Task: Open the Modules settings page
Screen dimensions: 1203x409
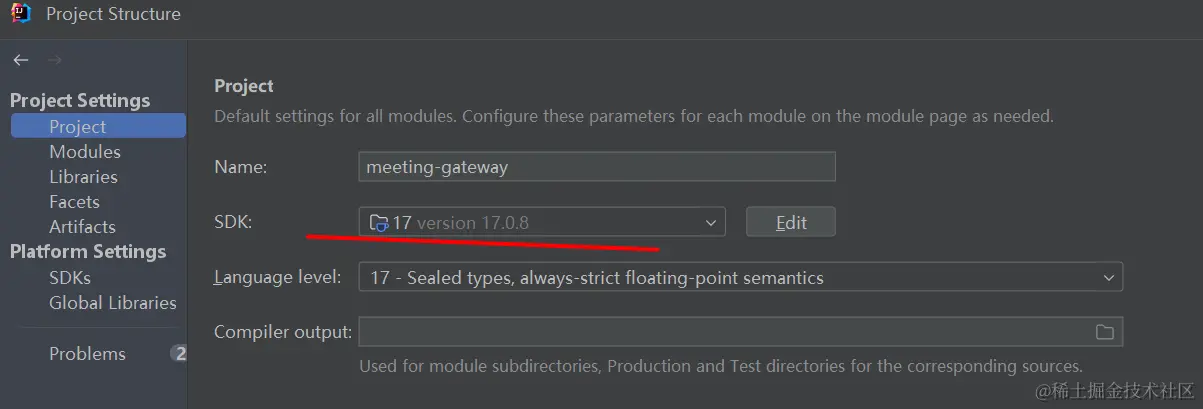Action: [x=85, y=151]
